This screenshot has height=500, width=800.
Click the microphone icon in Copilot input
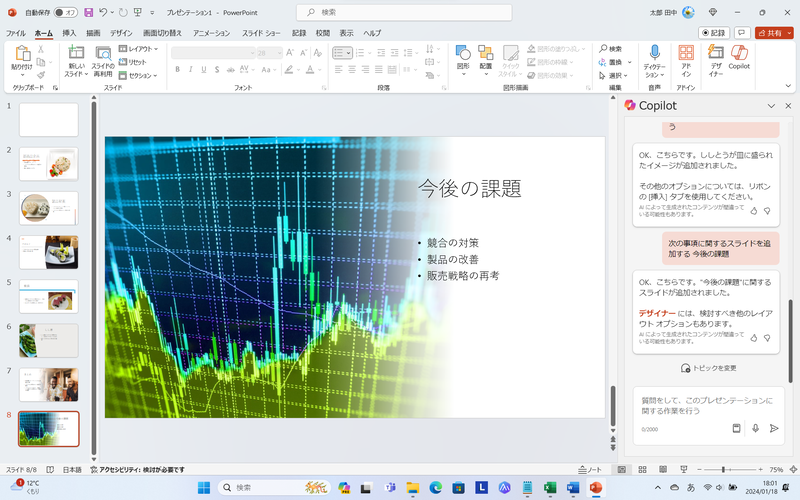[x=755, y=429]
